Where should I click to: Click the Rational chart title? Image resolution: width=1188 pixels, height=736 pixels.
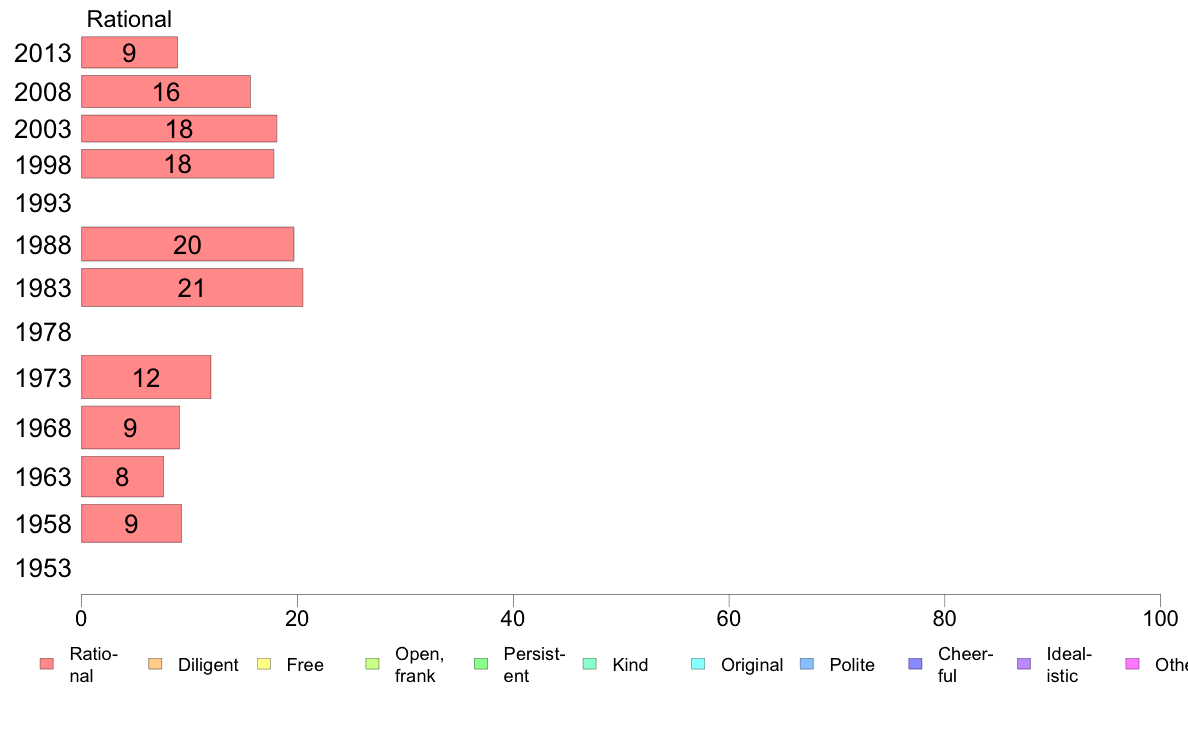point(129,19)
